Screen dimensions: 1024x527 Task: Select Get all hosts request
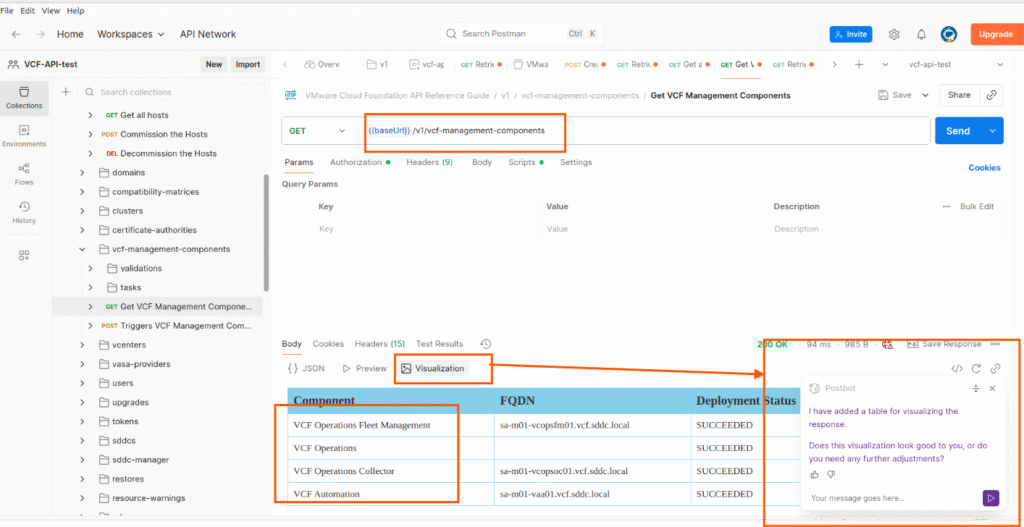pos(144,115)
